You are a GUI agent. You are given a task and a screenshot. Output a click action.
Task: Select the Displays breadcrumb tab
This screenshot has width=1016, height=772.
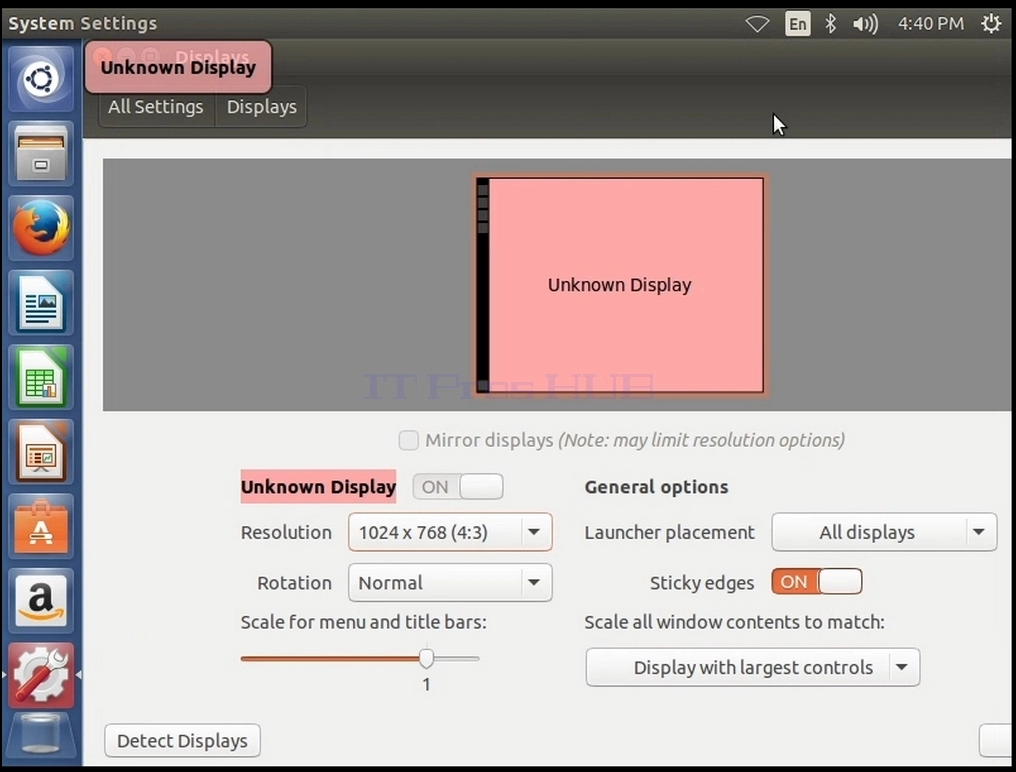(x=262, y=106)
